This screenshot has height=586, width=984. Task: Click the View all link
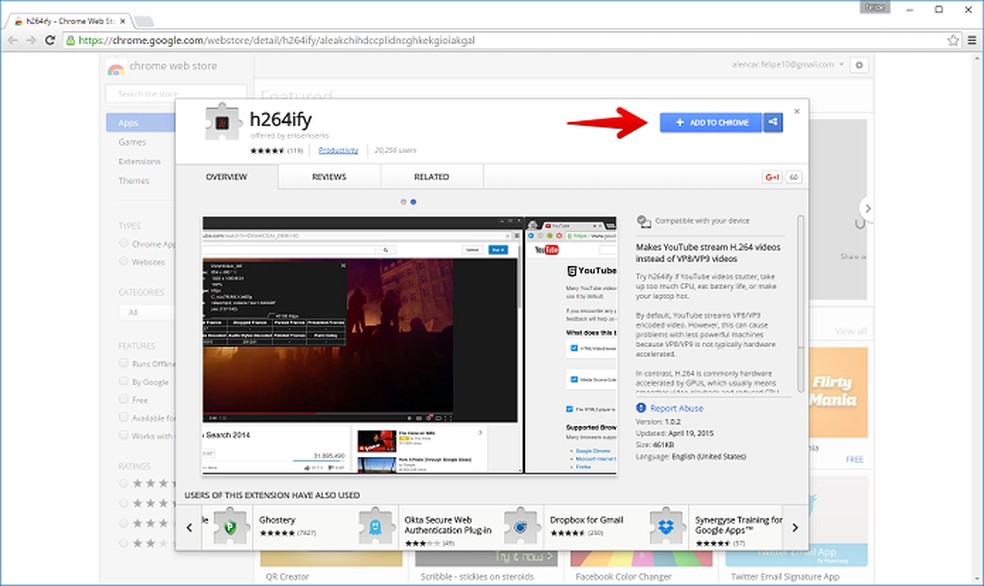click(850, 331)
